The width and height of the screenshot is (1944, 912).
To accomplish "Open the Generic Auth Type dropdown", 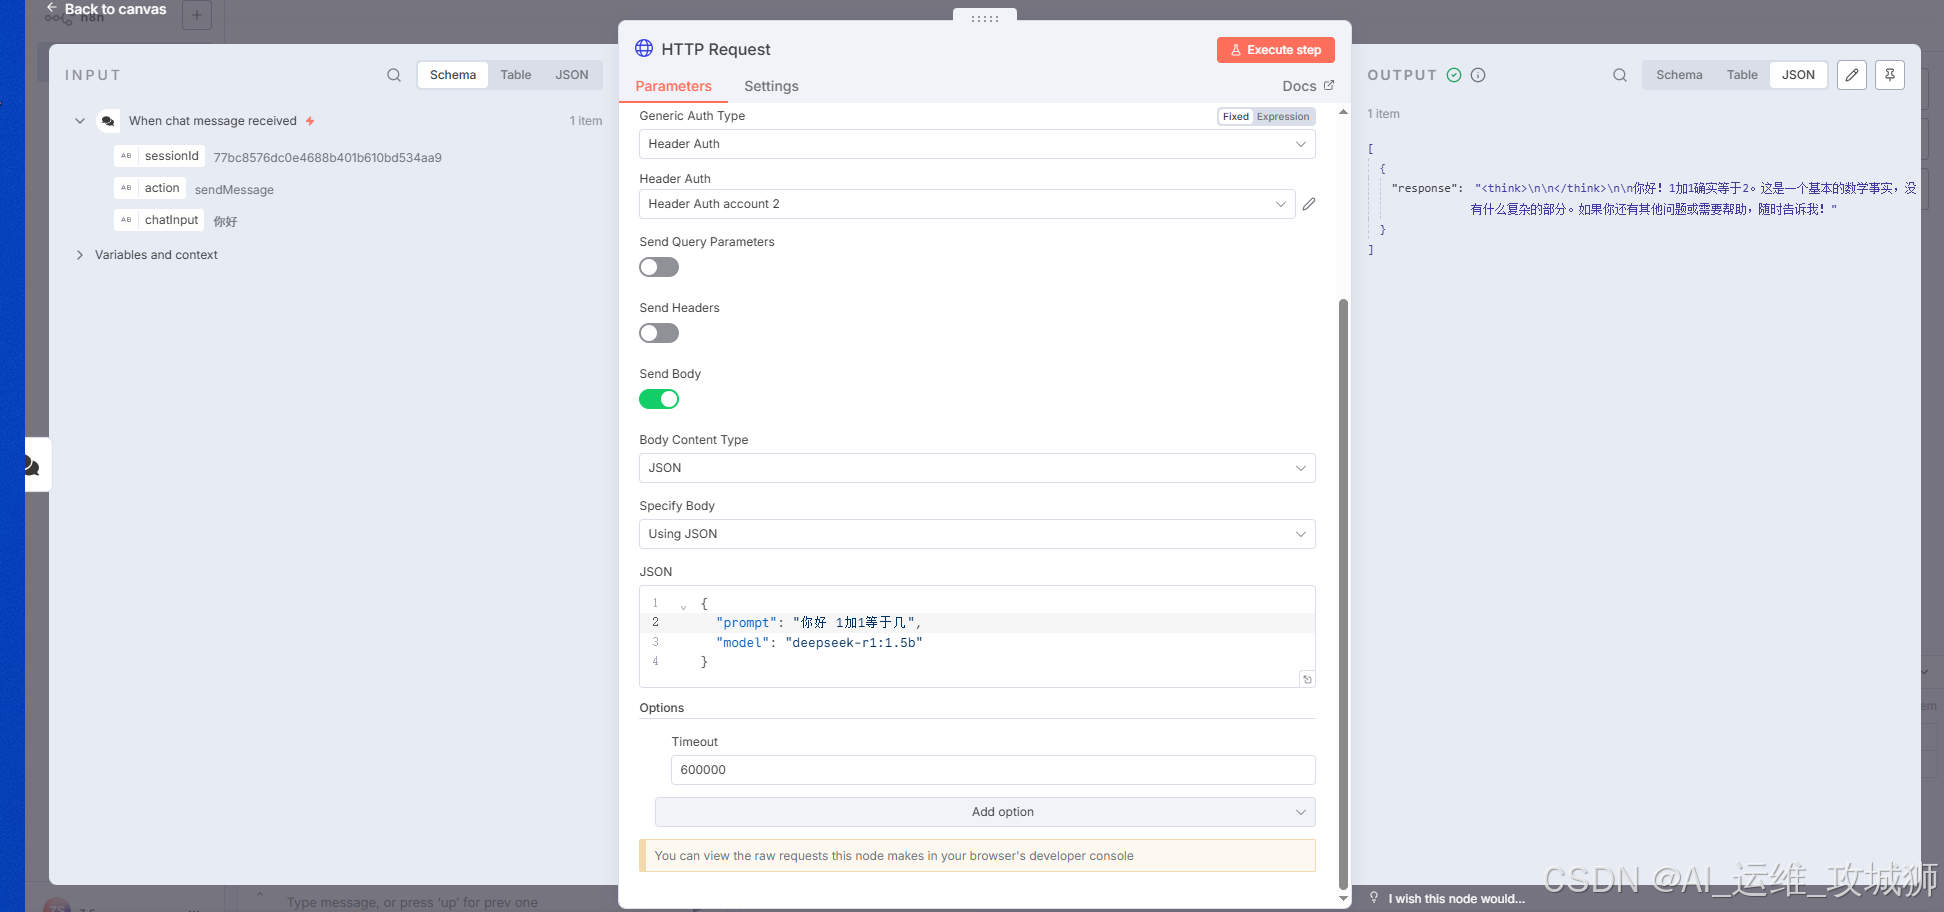I will (x=977, y=144).
